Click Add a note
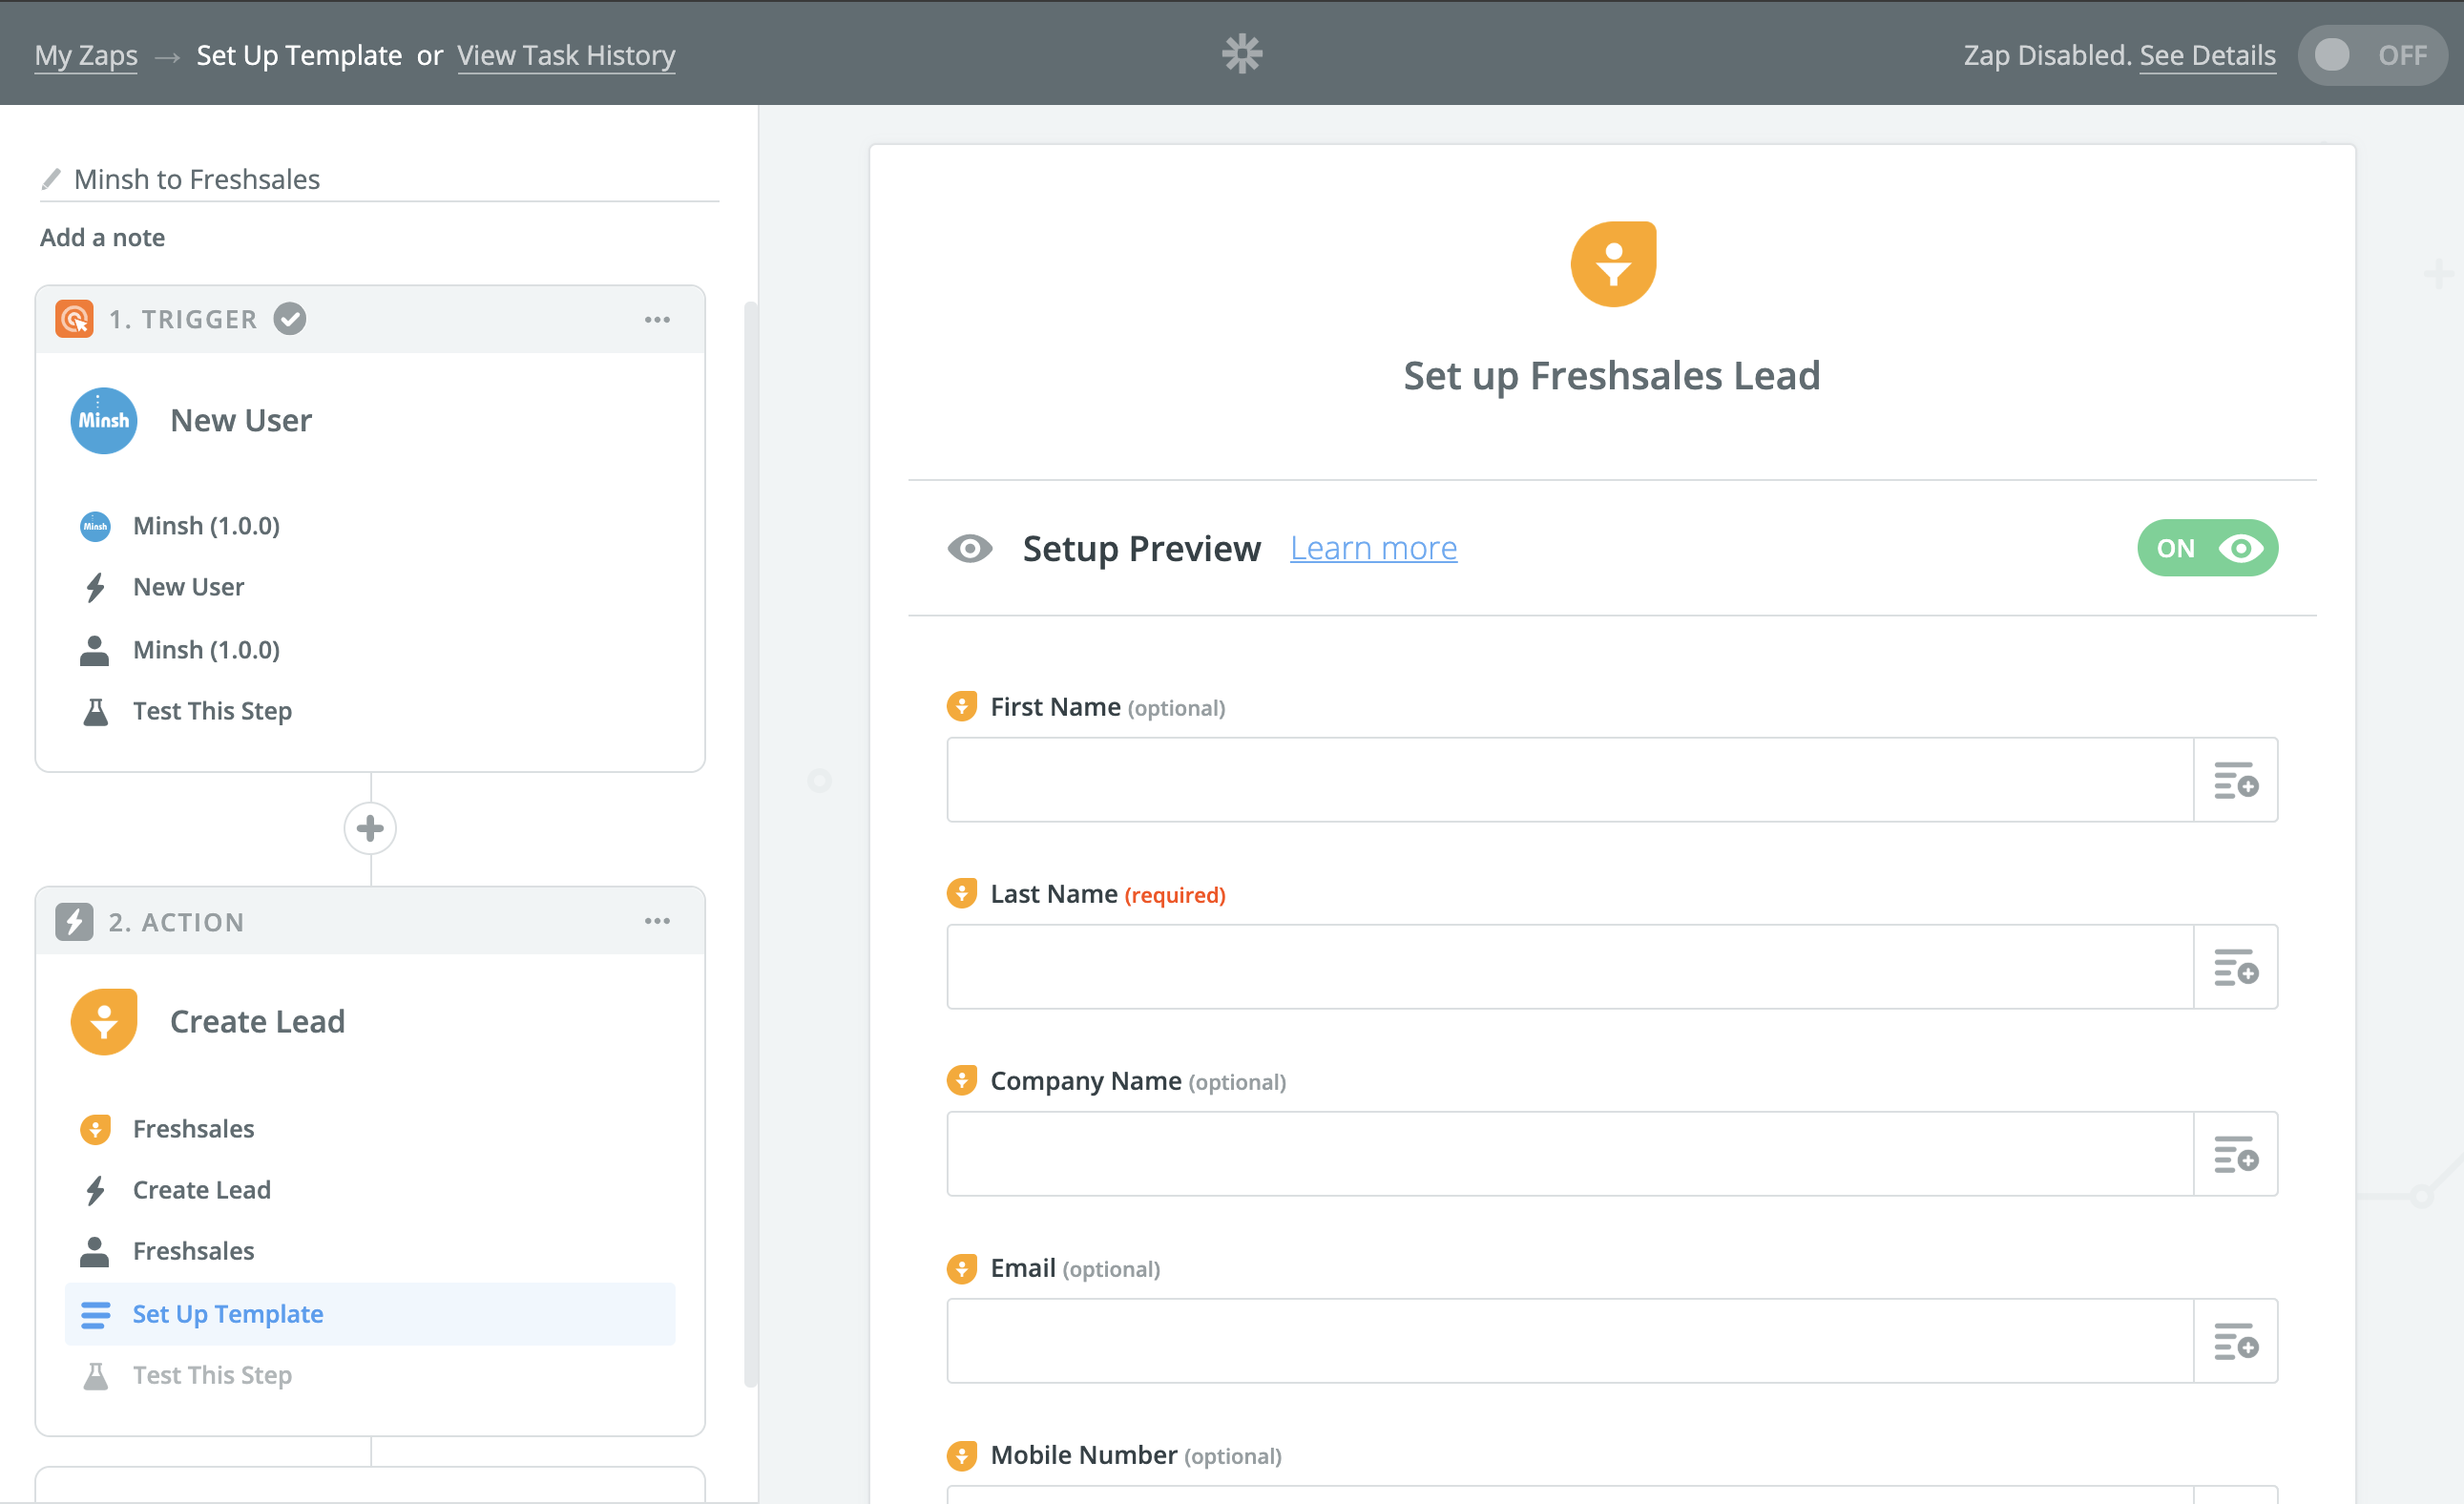This screenshot has height=1504, width=2464. pyautogui.click(x=102, y=237)
